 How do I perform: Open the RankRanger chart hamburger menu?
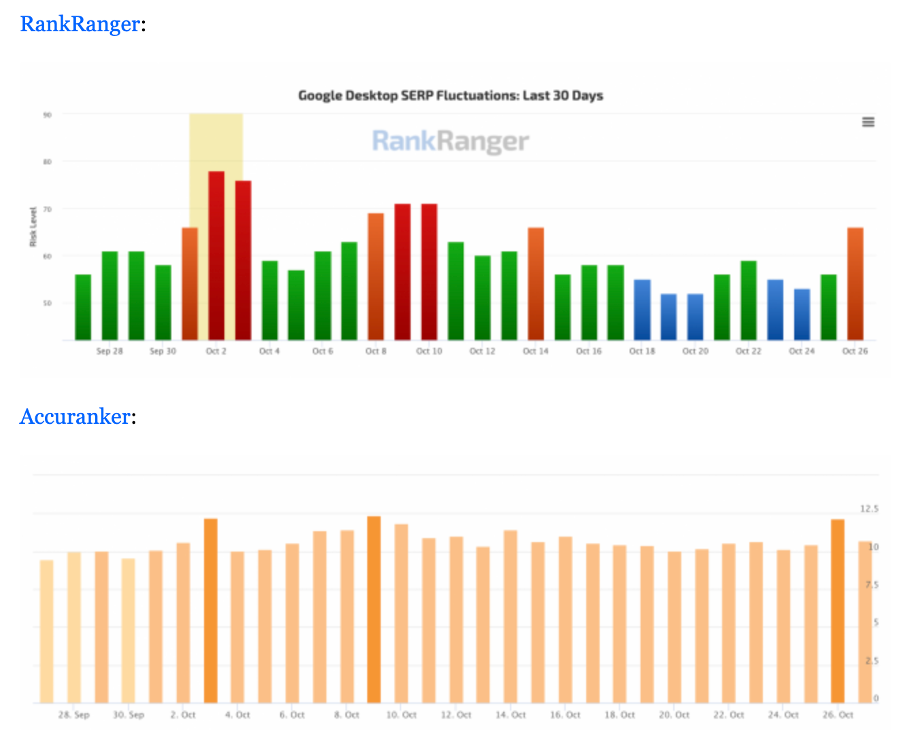pyautogui.click(x=868, y=122)
